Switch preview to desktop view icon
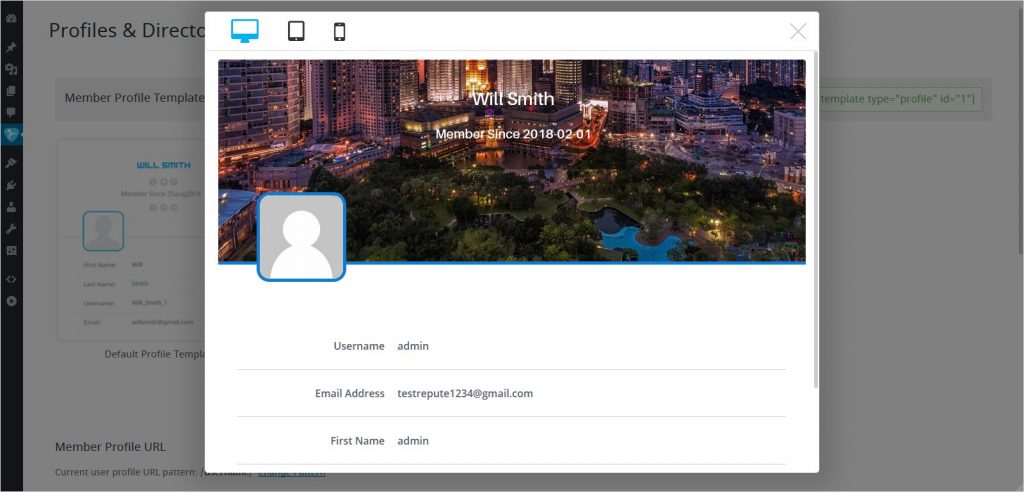The height and width of the screenshot is (492, 1024). point(245,31)
